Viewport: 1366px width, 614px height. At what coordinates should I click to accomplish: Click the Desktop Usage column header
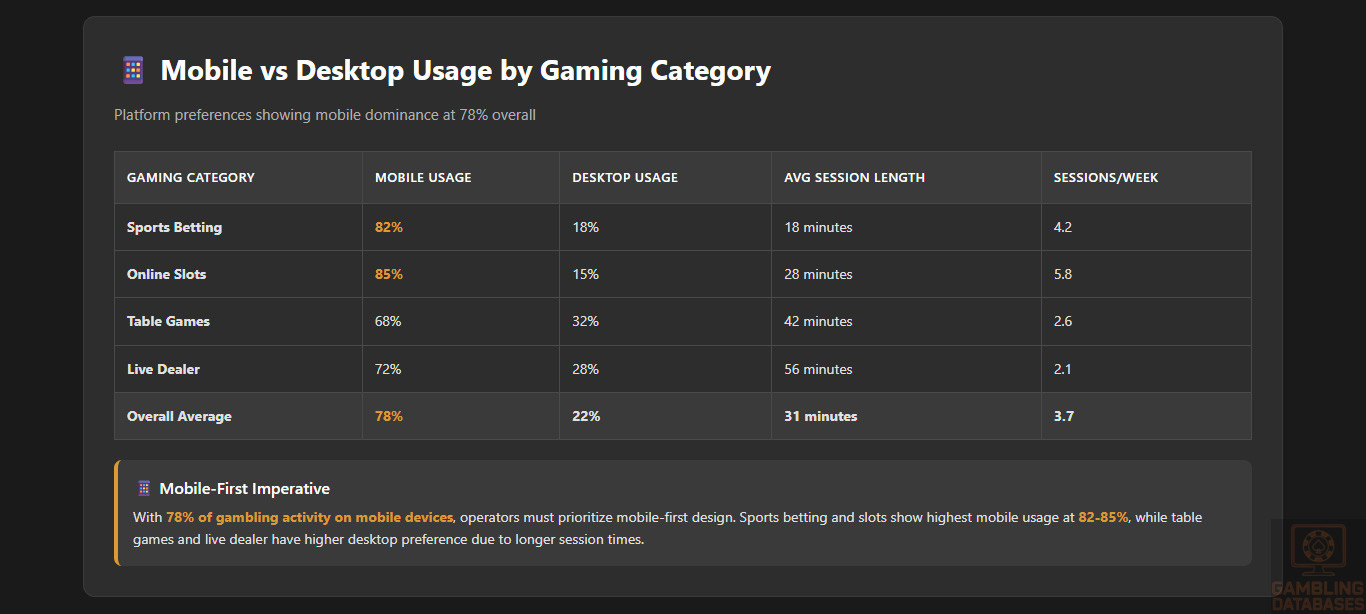(625, 178)
